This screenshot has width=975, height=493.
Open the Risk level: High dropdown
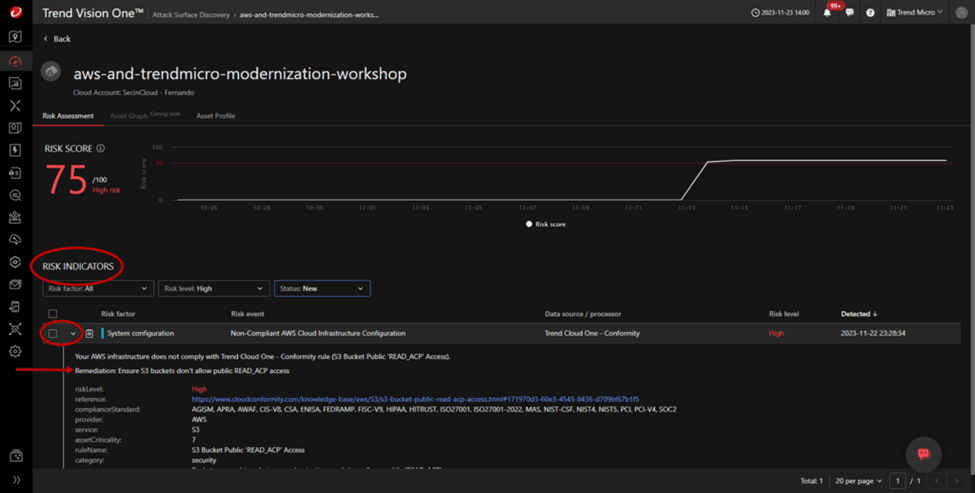pyautogui.click(x=214, y=288)
